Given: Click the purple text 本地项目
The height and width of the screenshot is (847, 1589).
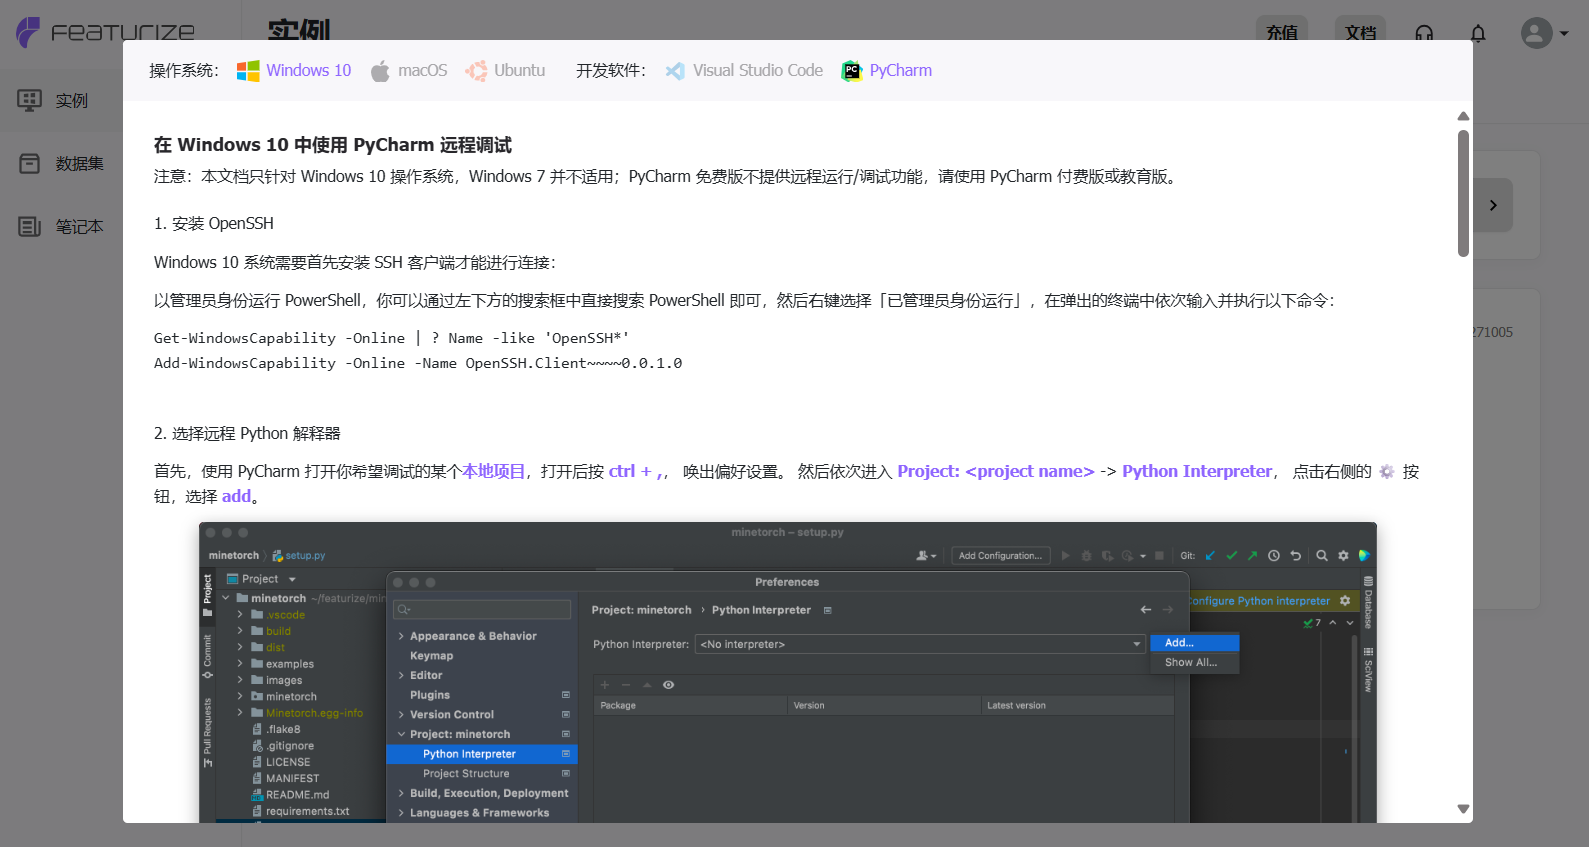Looking at the screenshot, I should pyautogui.click(x=493, y=471).
